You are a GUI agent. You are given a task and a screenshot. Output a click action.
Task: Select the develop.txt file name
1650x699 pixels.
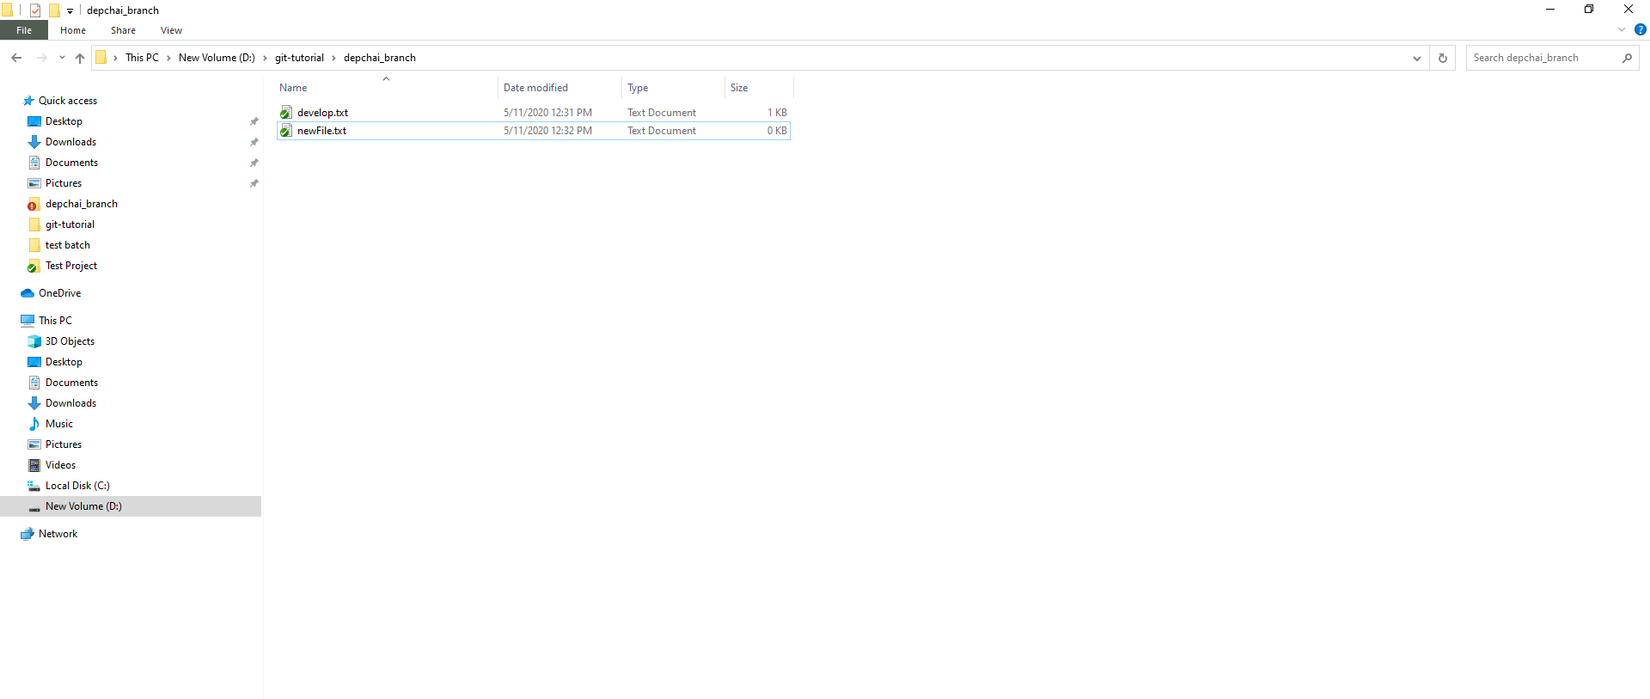click(322, 113)
